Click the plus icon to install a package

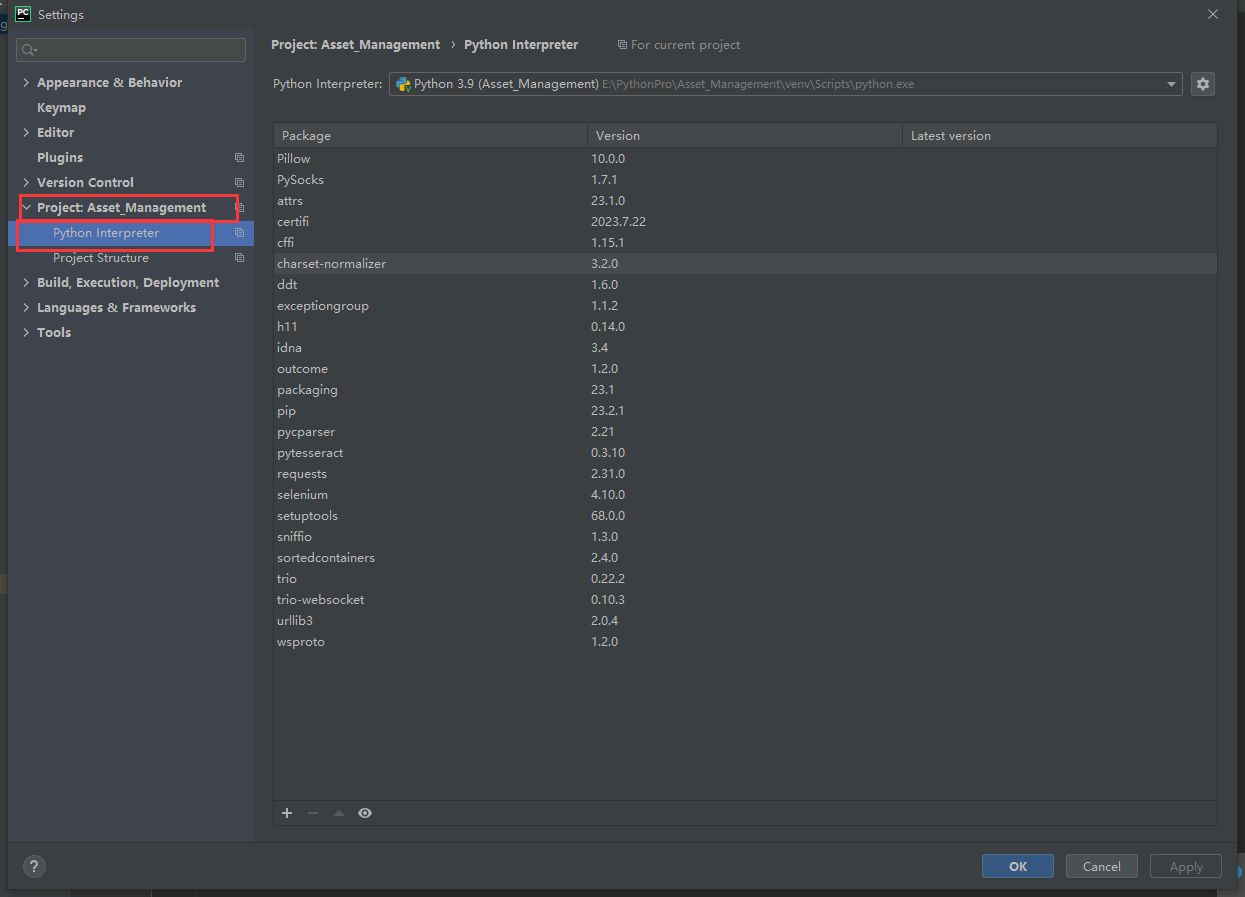point(287,813)
